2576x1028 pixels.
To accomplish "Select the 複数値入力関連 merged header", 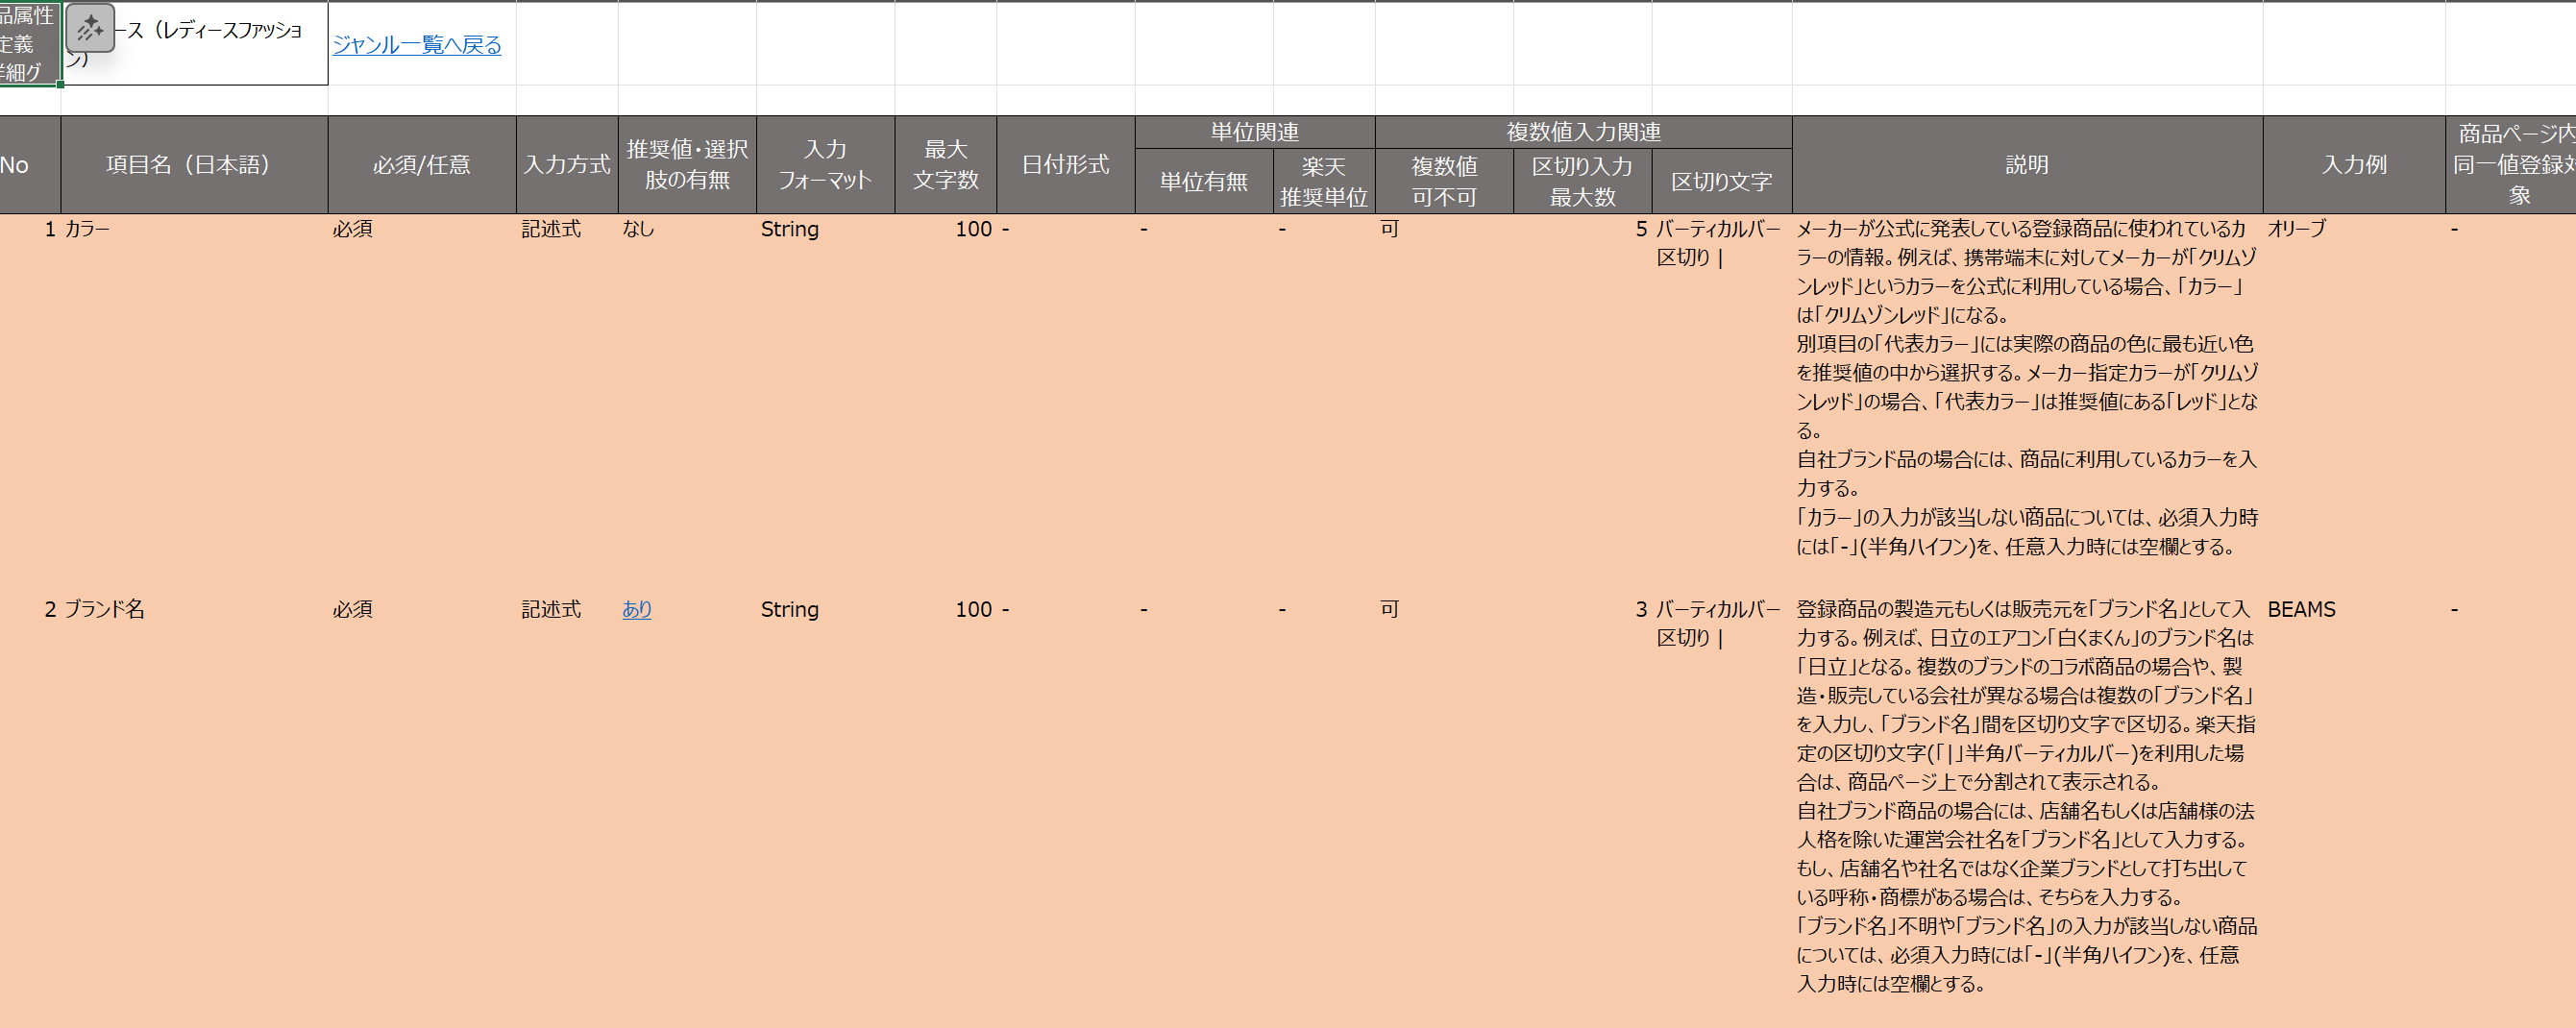I will click(x=1583, y=132).
